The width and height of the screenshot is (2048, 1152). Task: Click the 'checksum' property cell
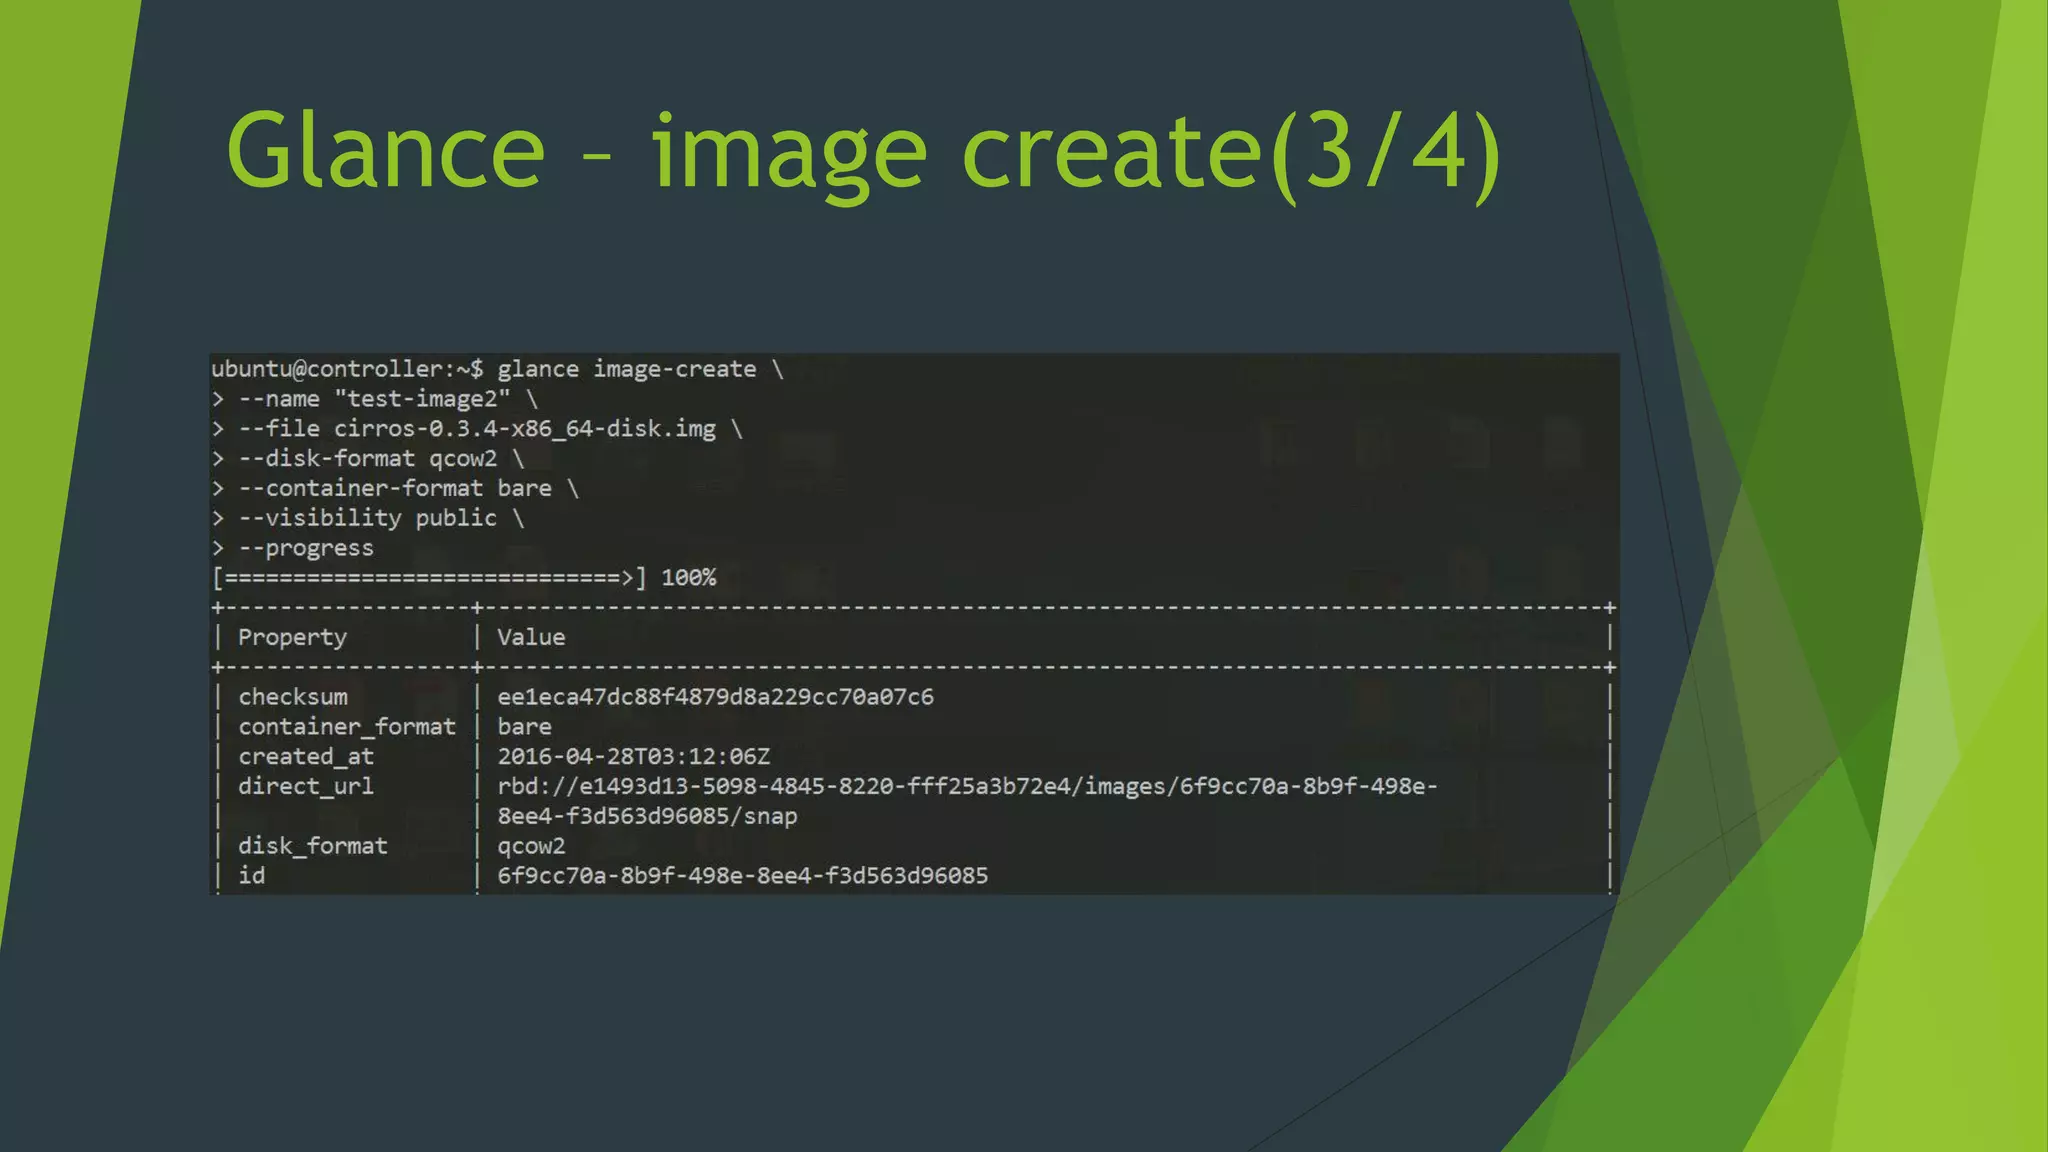pyautogui.click(x=293, y=697)
